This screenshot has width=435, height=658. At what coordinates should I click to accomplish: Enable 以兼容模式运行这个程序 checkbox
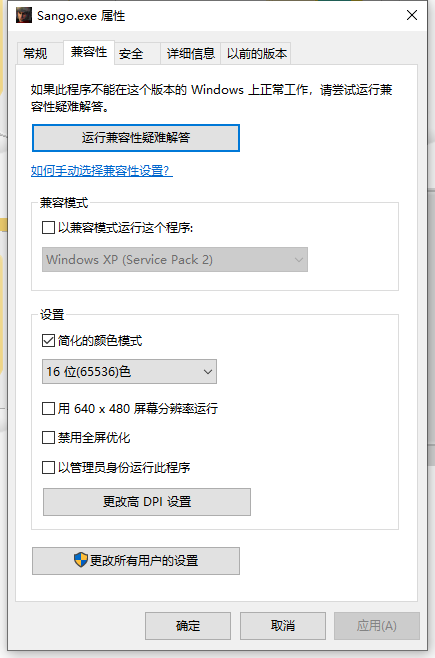click(48, 227)
